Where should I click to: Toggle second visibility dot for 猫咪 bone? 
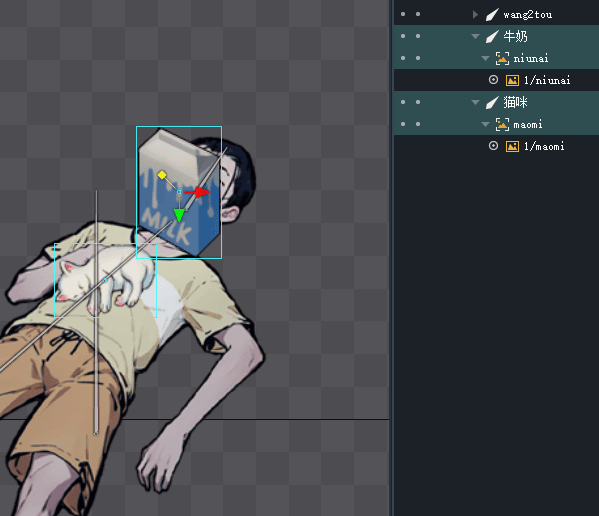click(418, 102)
